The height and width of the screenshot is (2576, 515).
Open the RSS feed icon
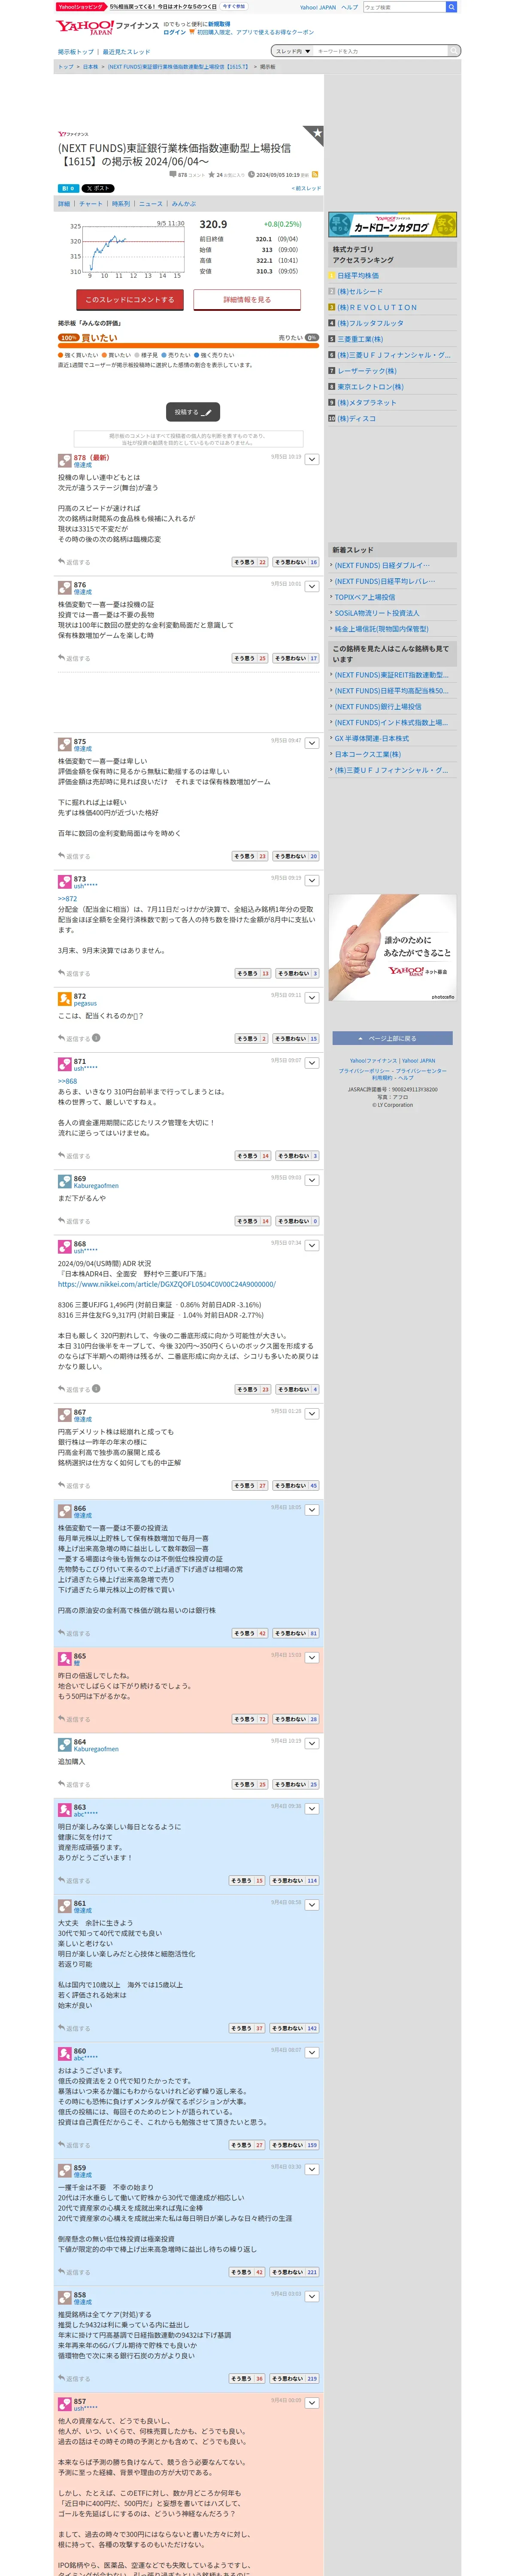tap(315, 174)
